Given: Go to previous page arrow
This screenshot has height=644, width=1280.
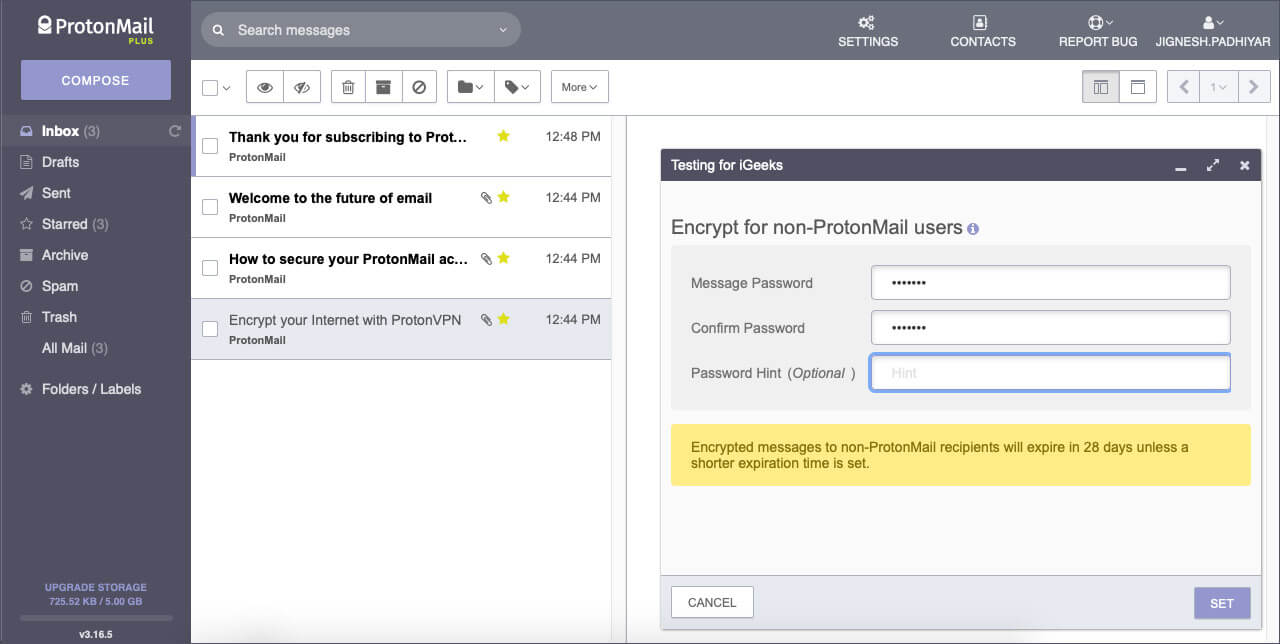Looking at the screenshot, I should (x=1184, y=87).
